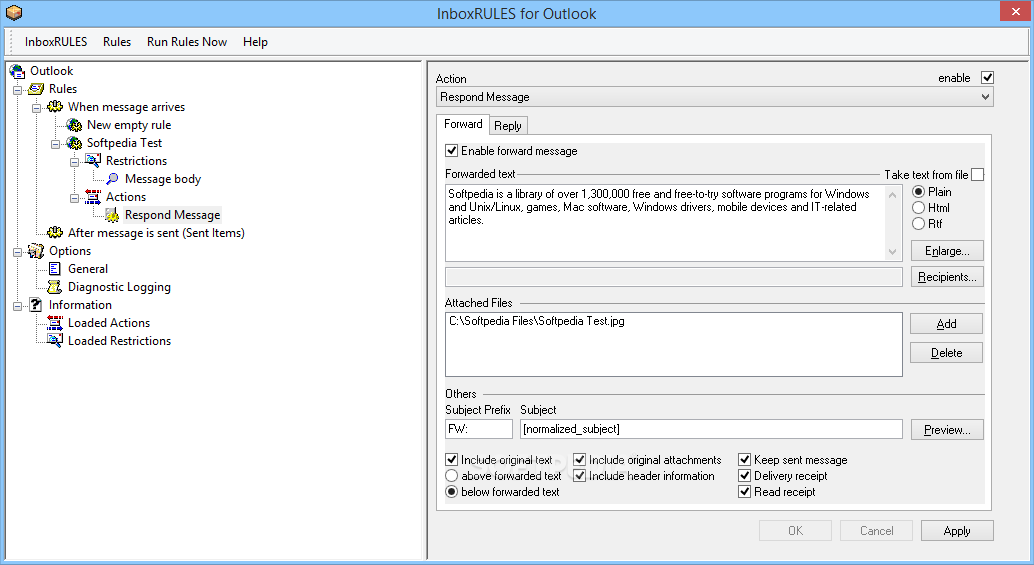Toggle 'Include original text' checkbox
This screenshot has width=1034, height=565.
(452, 460)
